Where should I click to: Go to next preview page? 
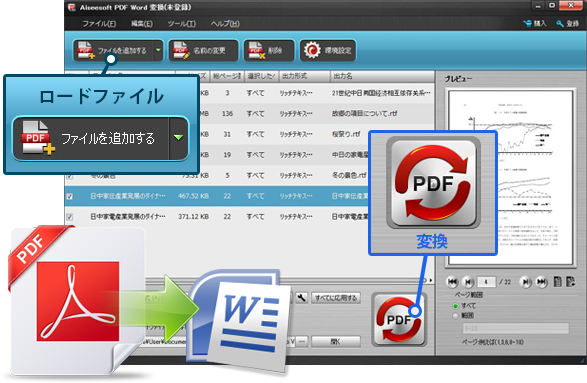[x=526, y=282]
